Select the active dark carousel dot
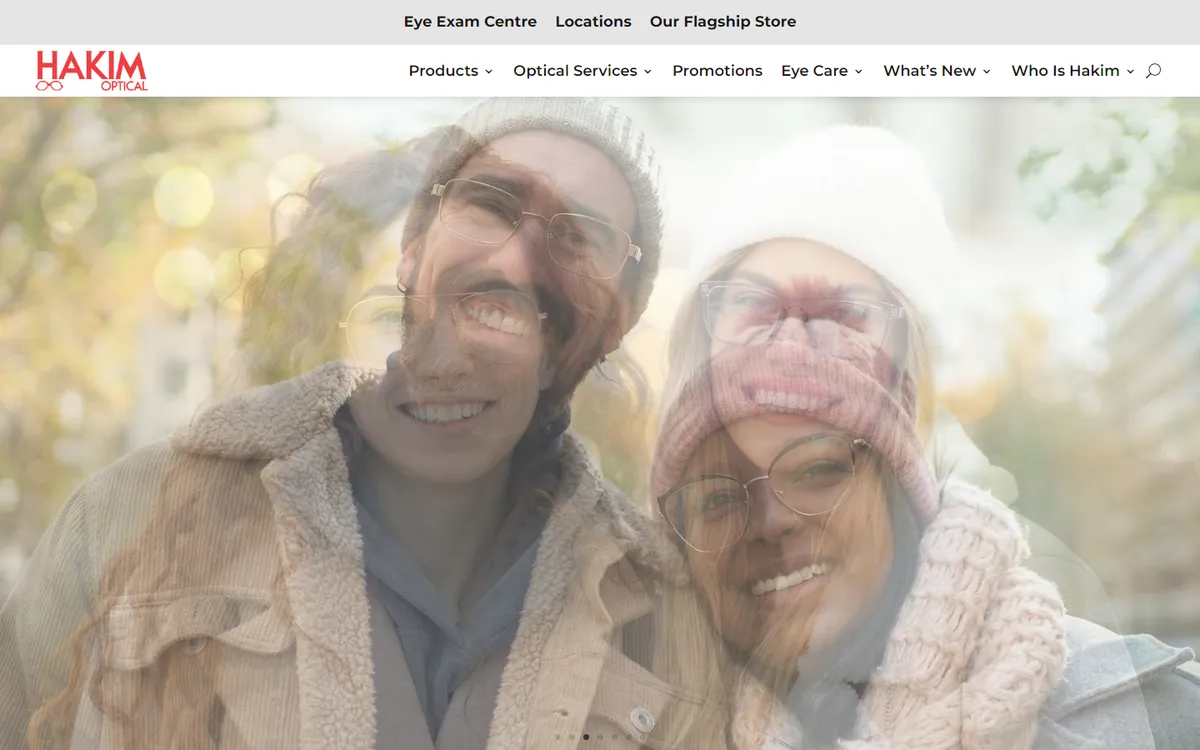 point(586,737)
